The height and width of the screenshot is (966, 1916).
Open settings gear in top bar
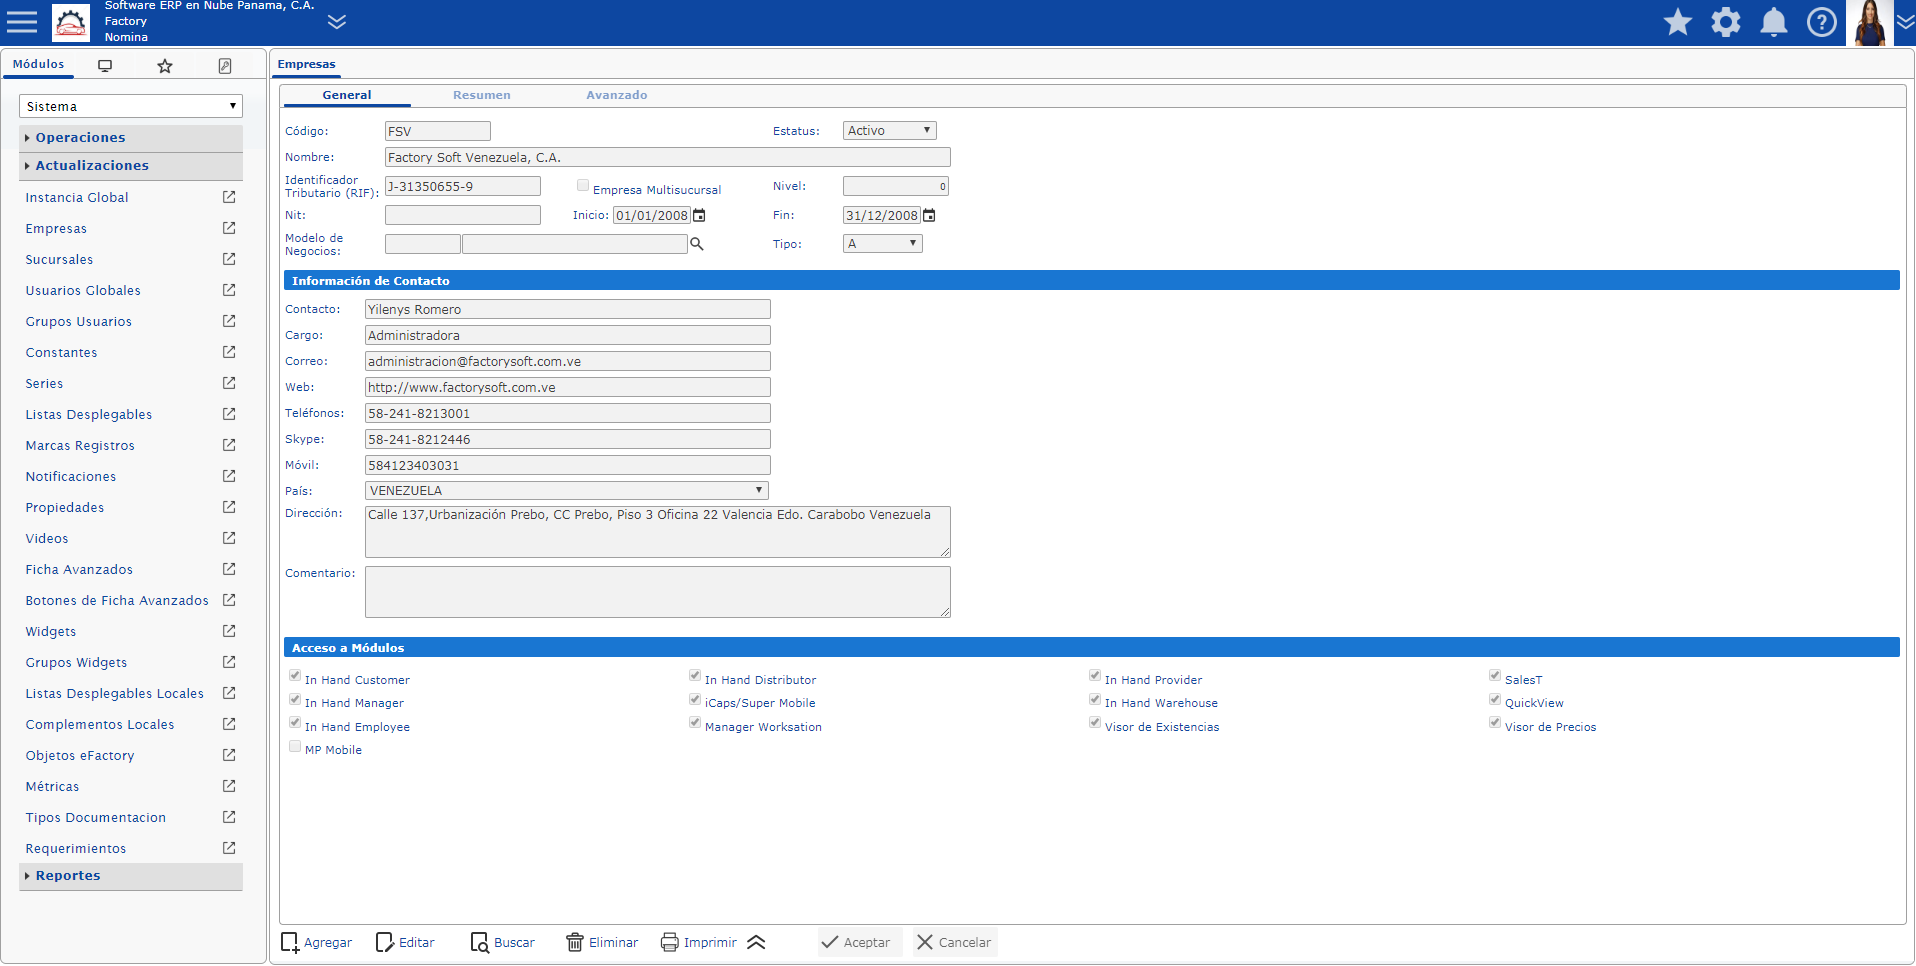coord(1725,22)
